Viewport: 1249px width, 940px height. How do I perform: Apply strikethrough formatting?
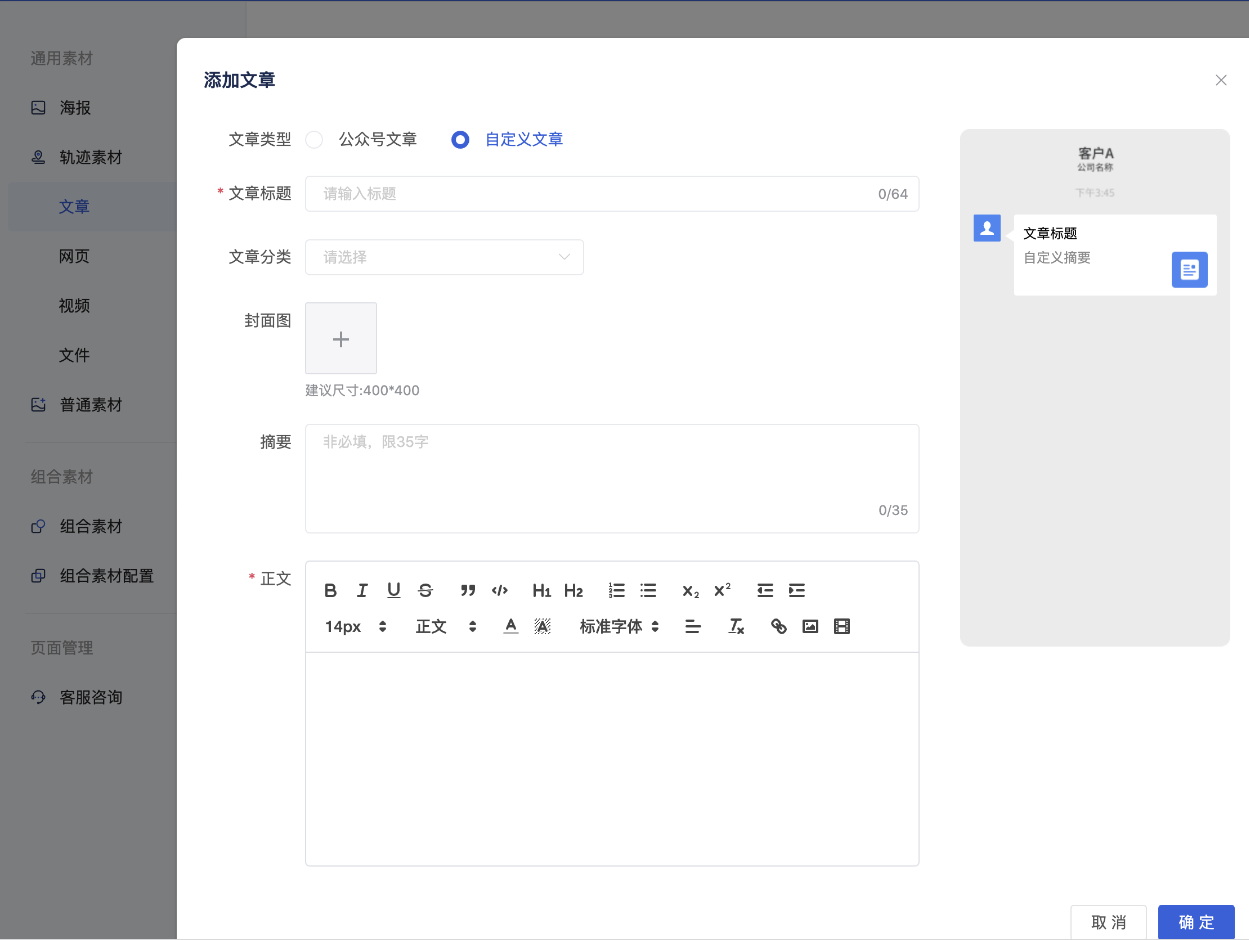[x=425, y=590]
